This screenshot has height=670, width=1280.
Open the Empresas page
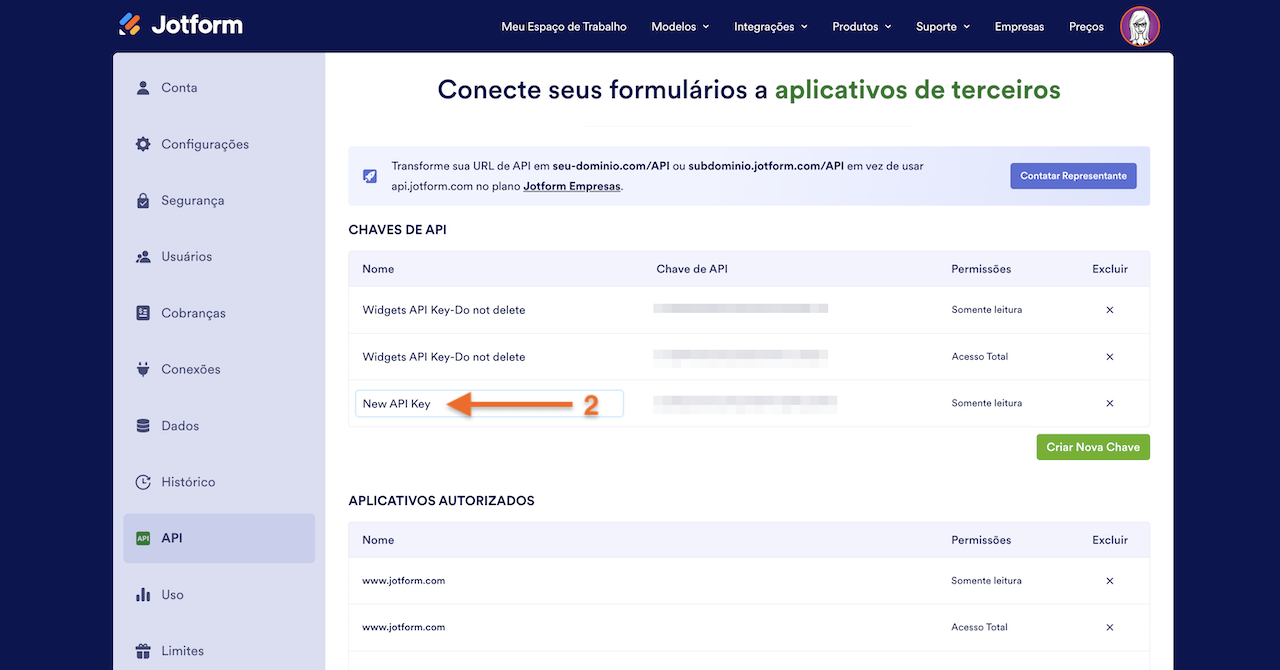point(1019,27)
